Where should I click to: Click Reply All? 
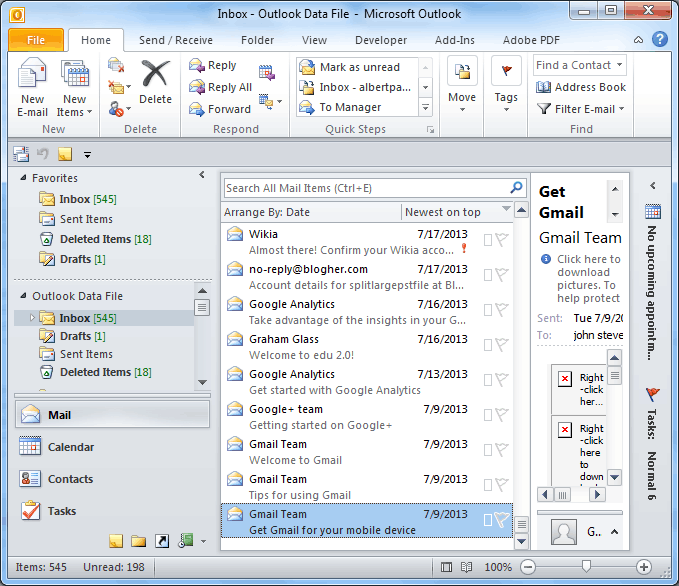click(x=220, y=87)
